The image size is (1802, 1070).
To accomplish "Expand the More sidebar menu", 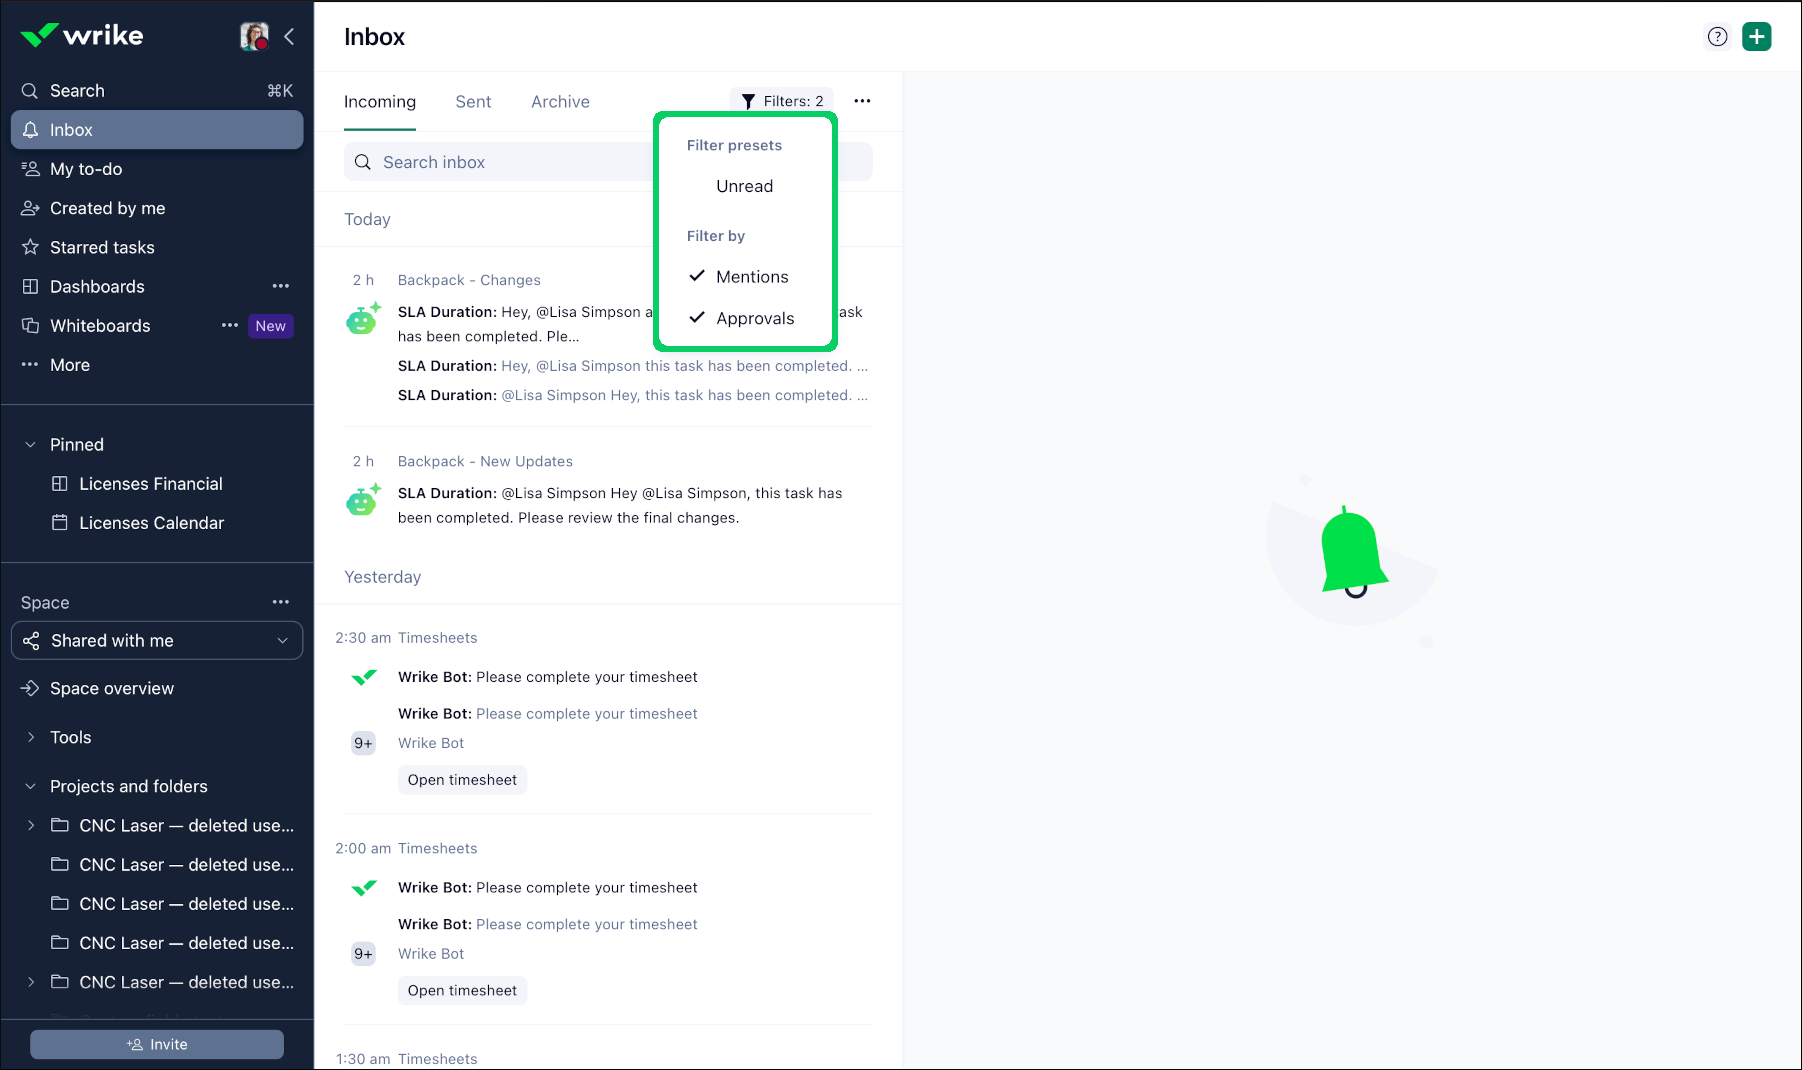I will point(157,365).
